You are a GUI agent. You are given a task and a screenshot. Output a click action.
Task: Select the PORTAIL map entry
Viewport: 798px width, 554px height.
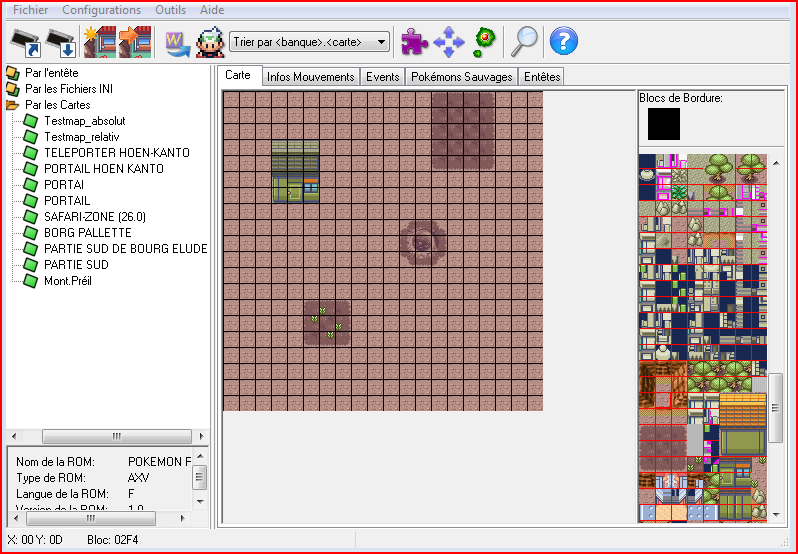pyautogui.click(x=67, y=200)
